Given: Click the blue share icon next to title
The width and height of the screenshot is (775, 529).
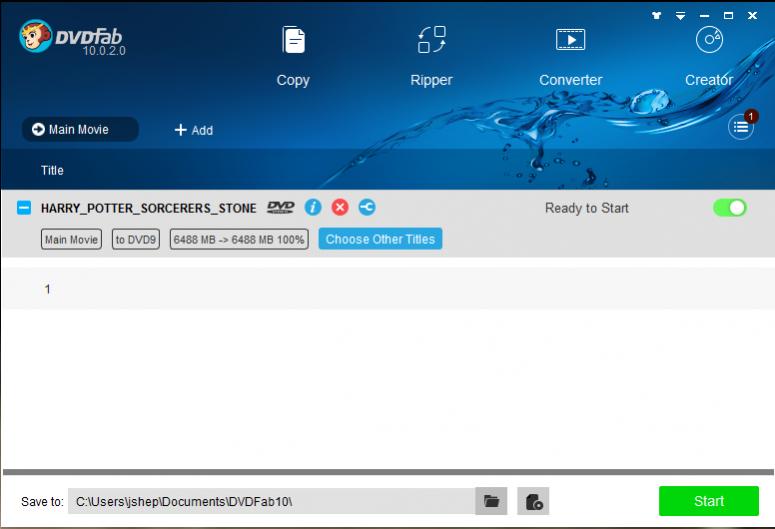Looking at the screenshot, I should tap(367, 208).
